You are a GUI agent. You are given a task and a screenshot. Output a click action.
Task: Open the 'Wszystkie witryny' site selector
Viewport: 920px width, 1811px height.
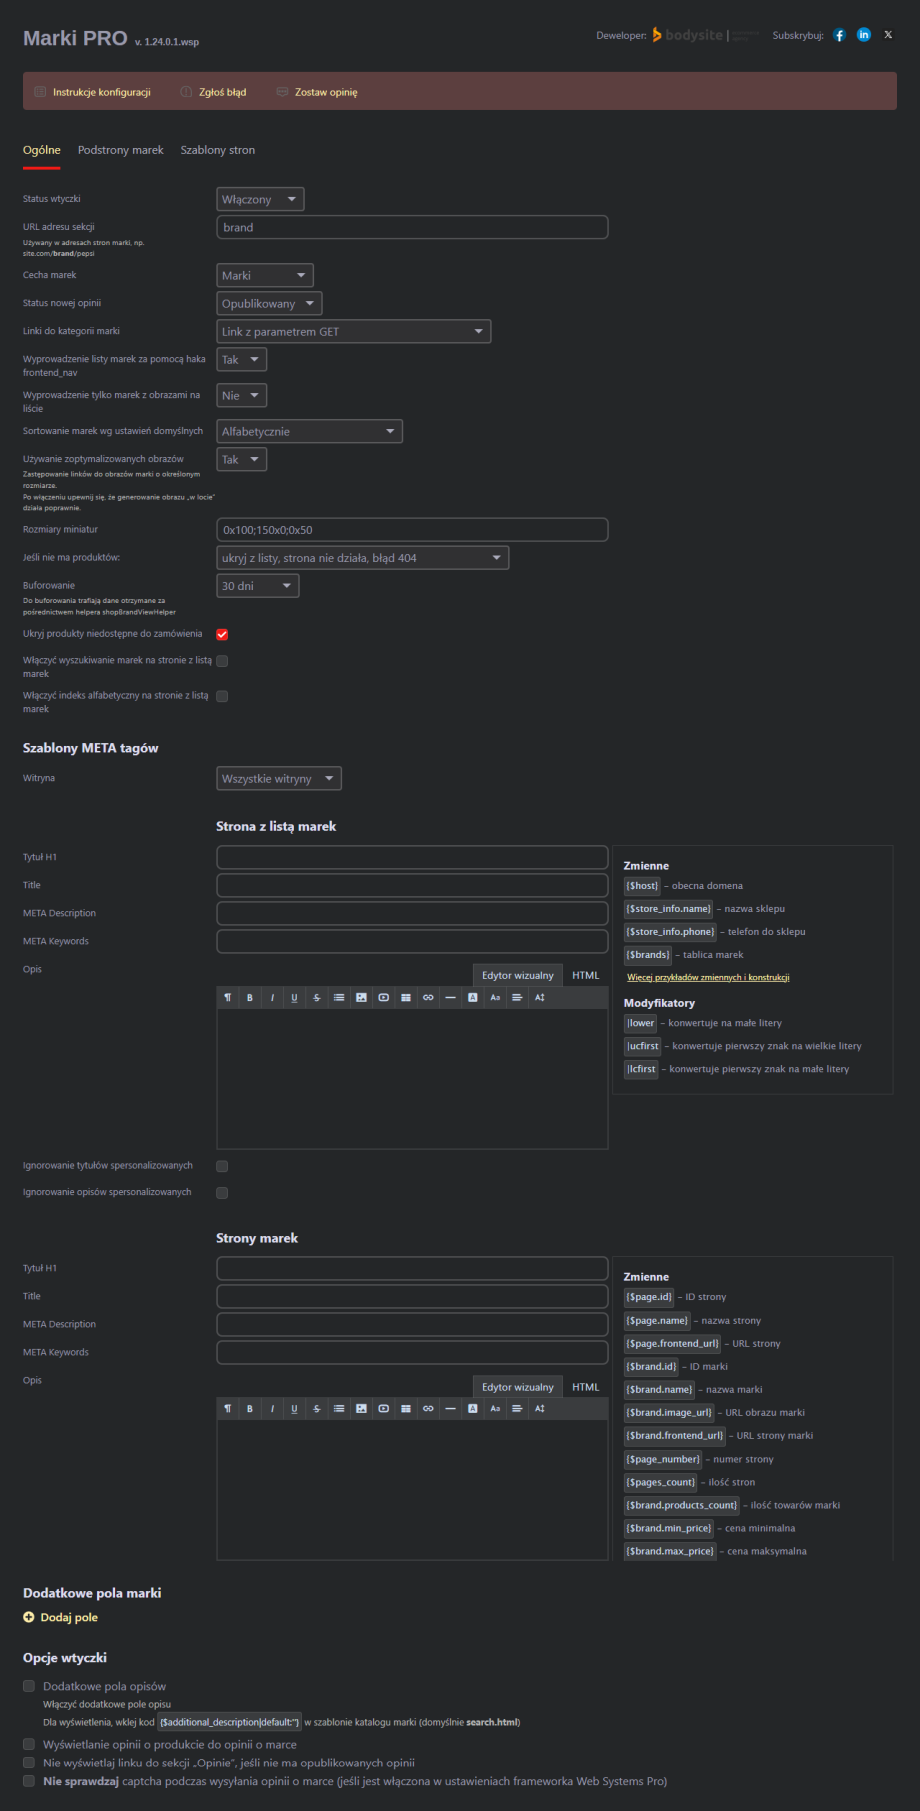(x=278, y=779)
